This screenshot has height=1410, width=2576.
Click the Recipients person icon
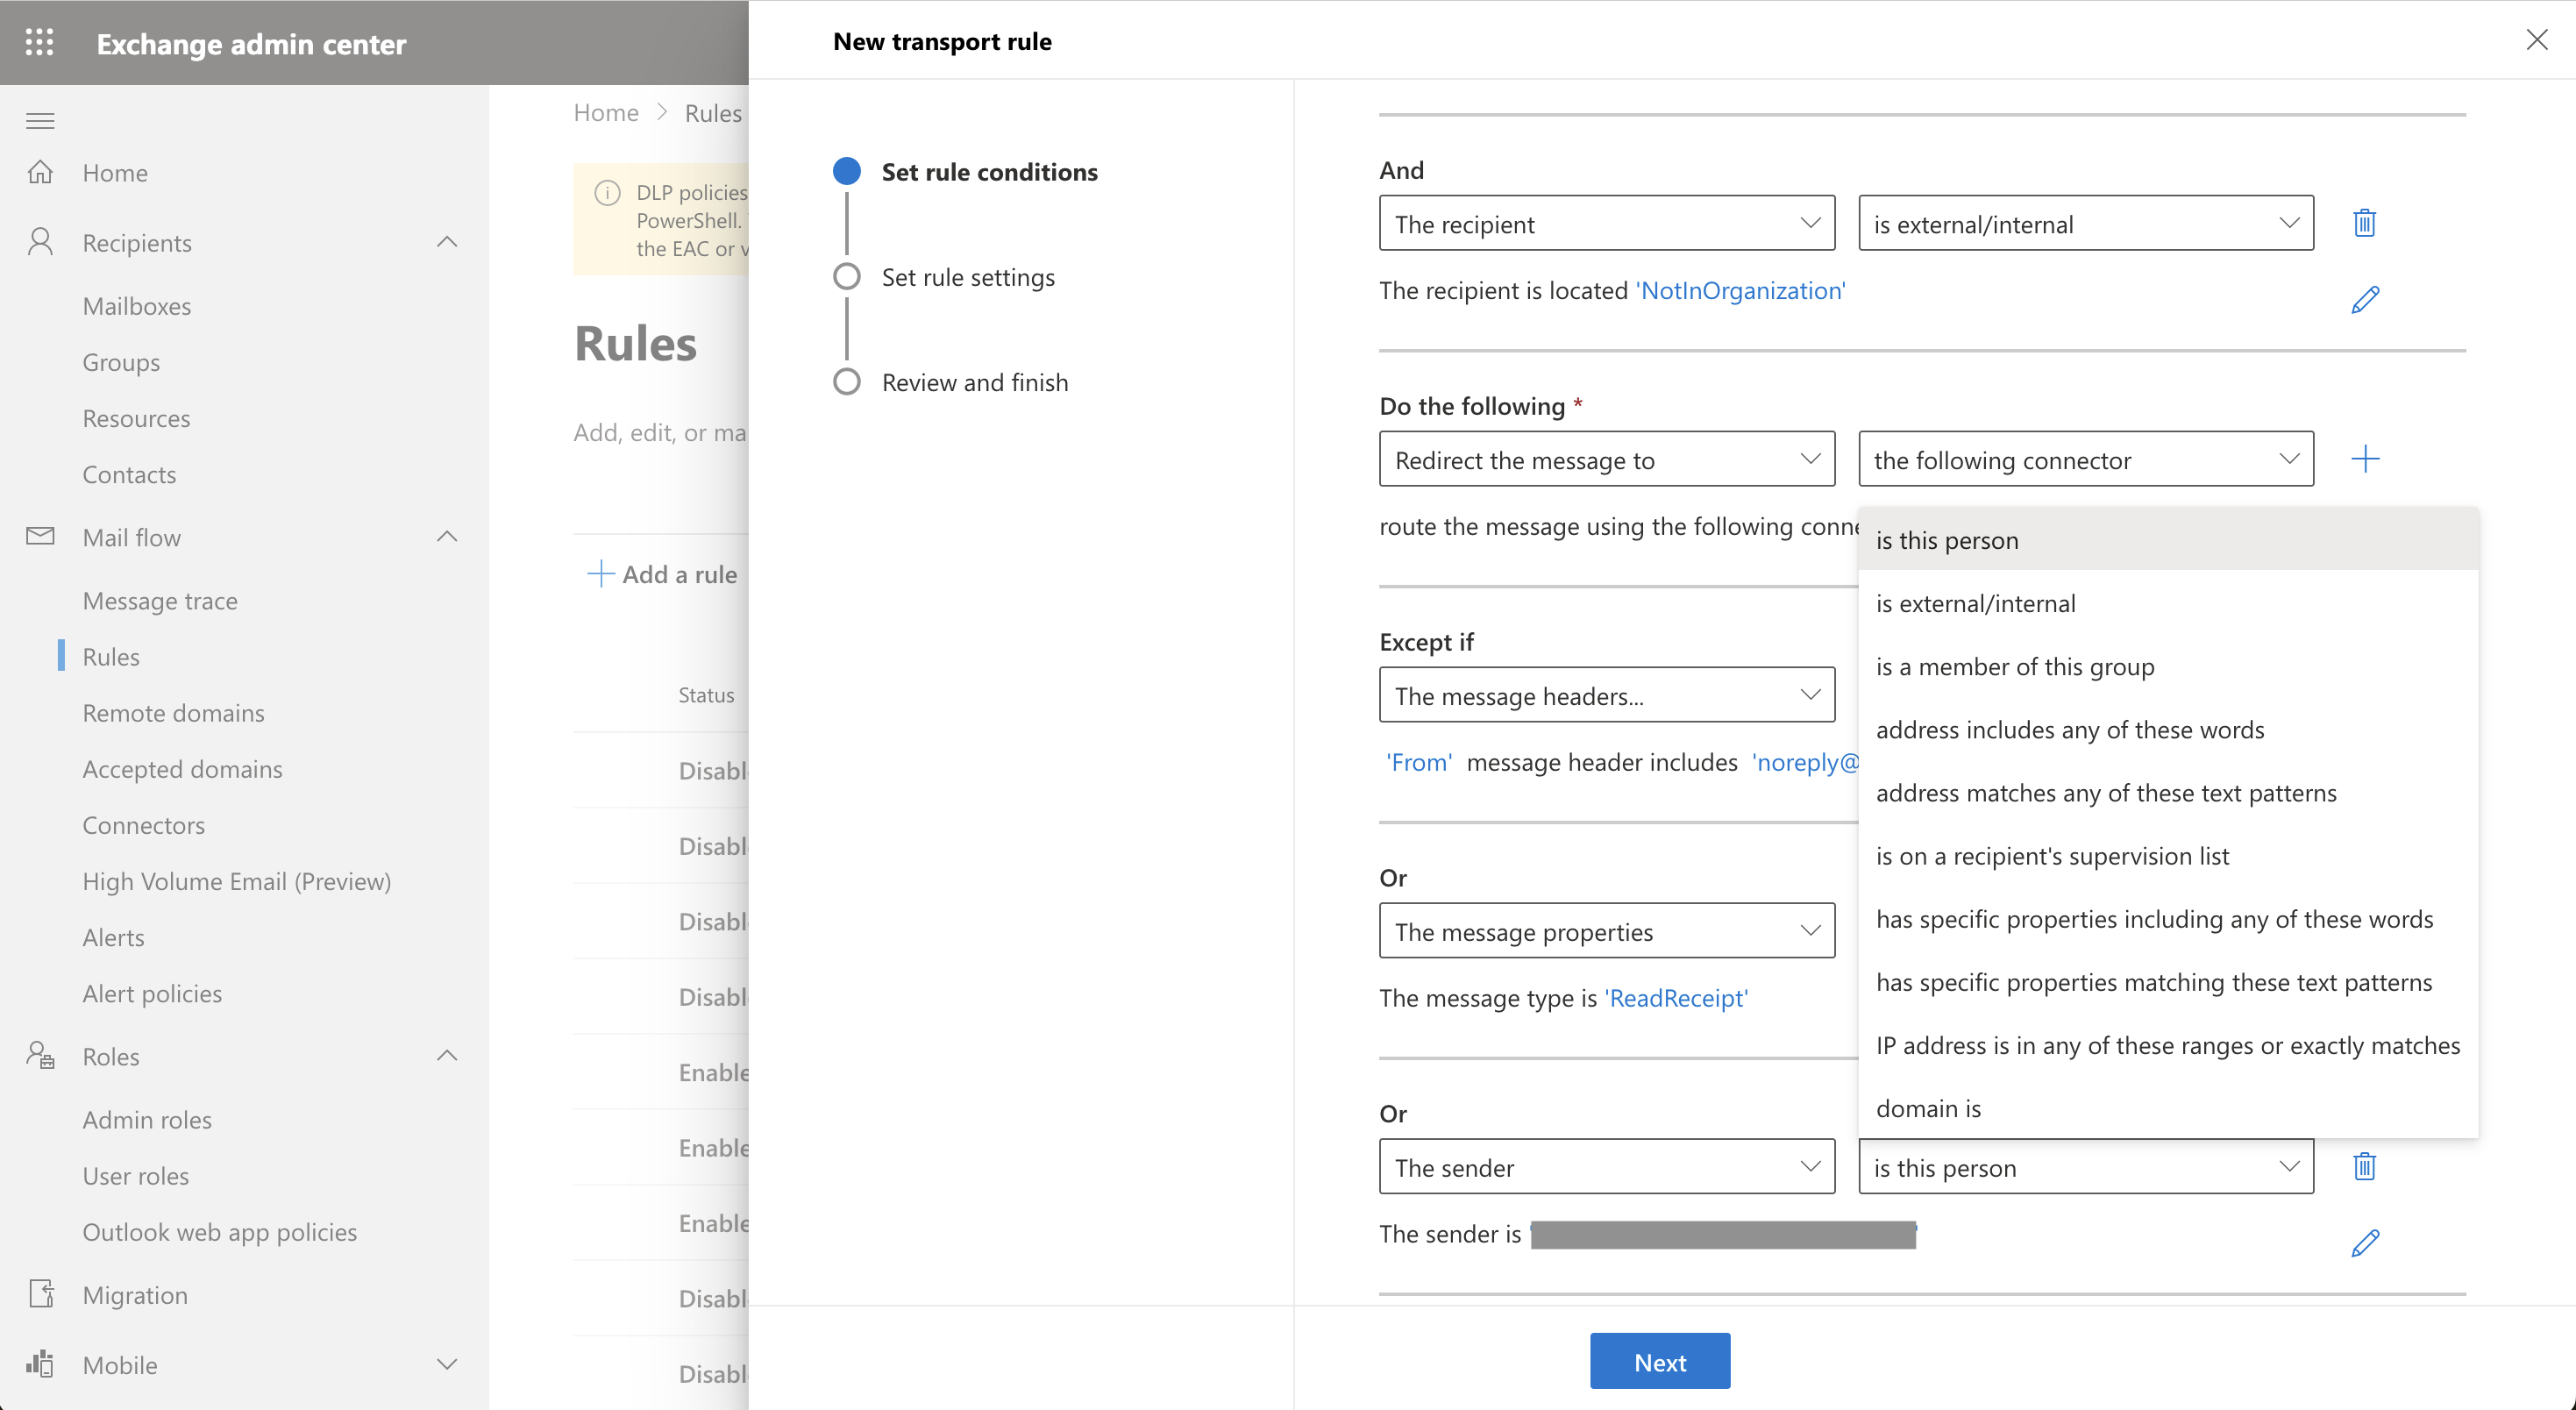point(40,242)
